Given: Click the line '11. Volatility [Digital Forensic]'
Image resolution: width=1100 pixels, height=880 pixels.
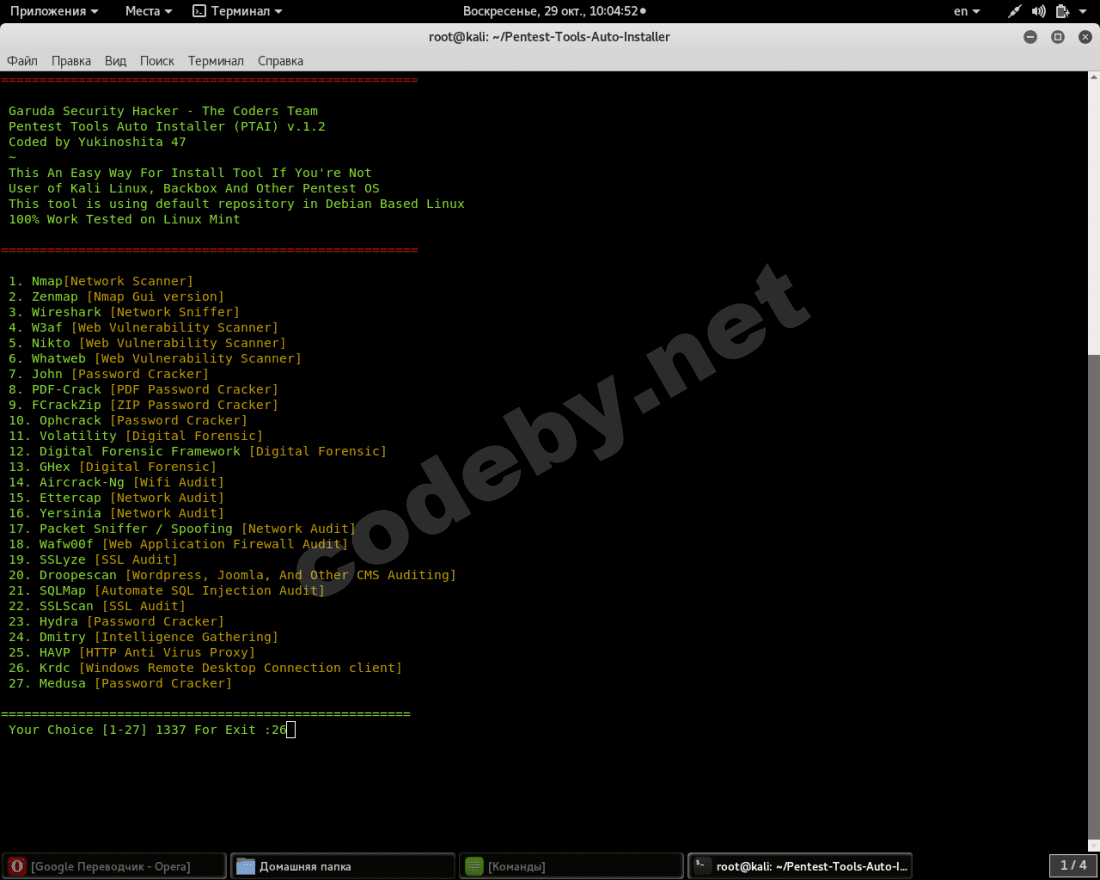Looking at the screenshot, I should pos(135,436).
